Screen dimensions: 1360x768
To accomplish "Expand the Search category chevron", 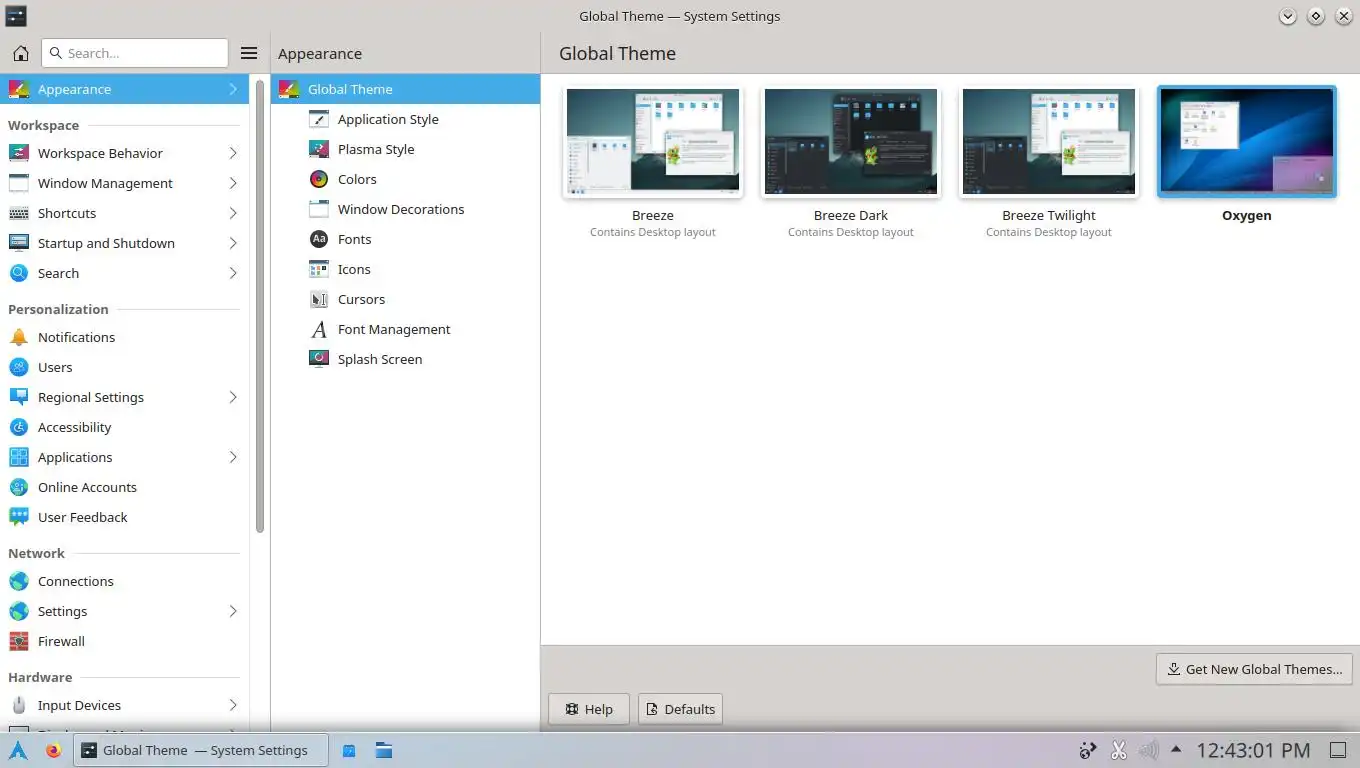I will (233, 273).
